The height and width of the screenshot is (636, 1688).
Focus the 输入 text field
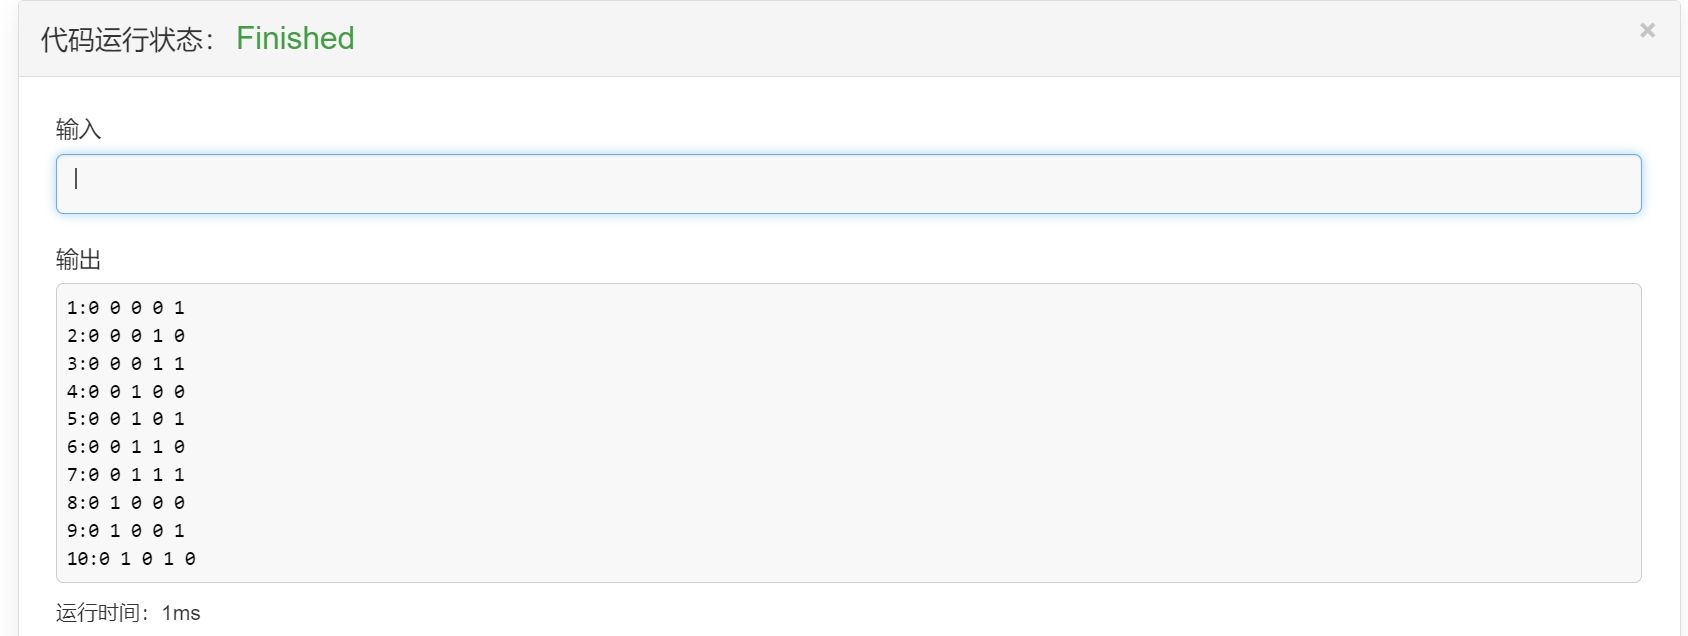point(848,184)
